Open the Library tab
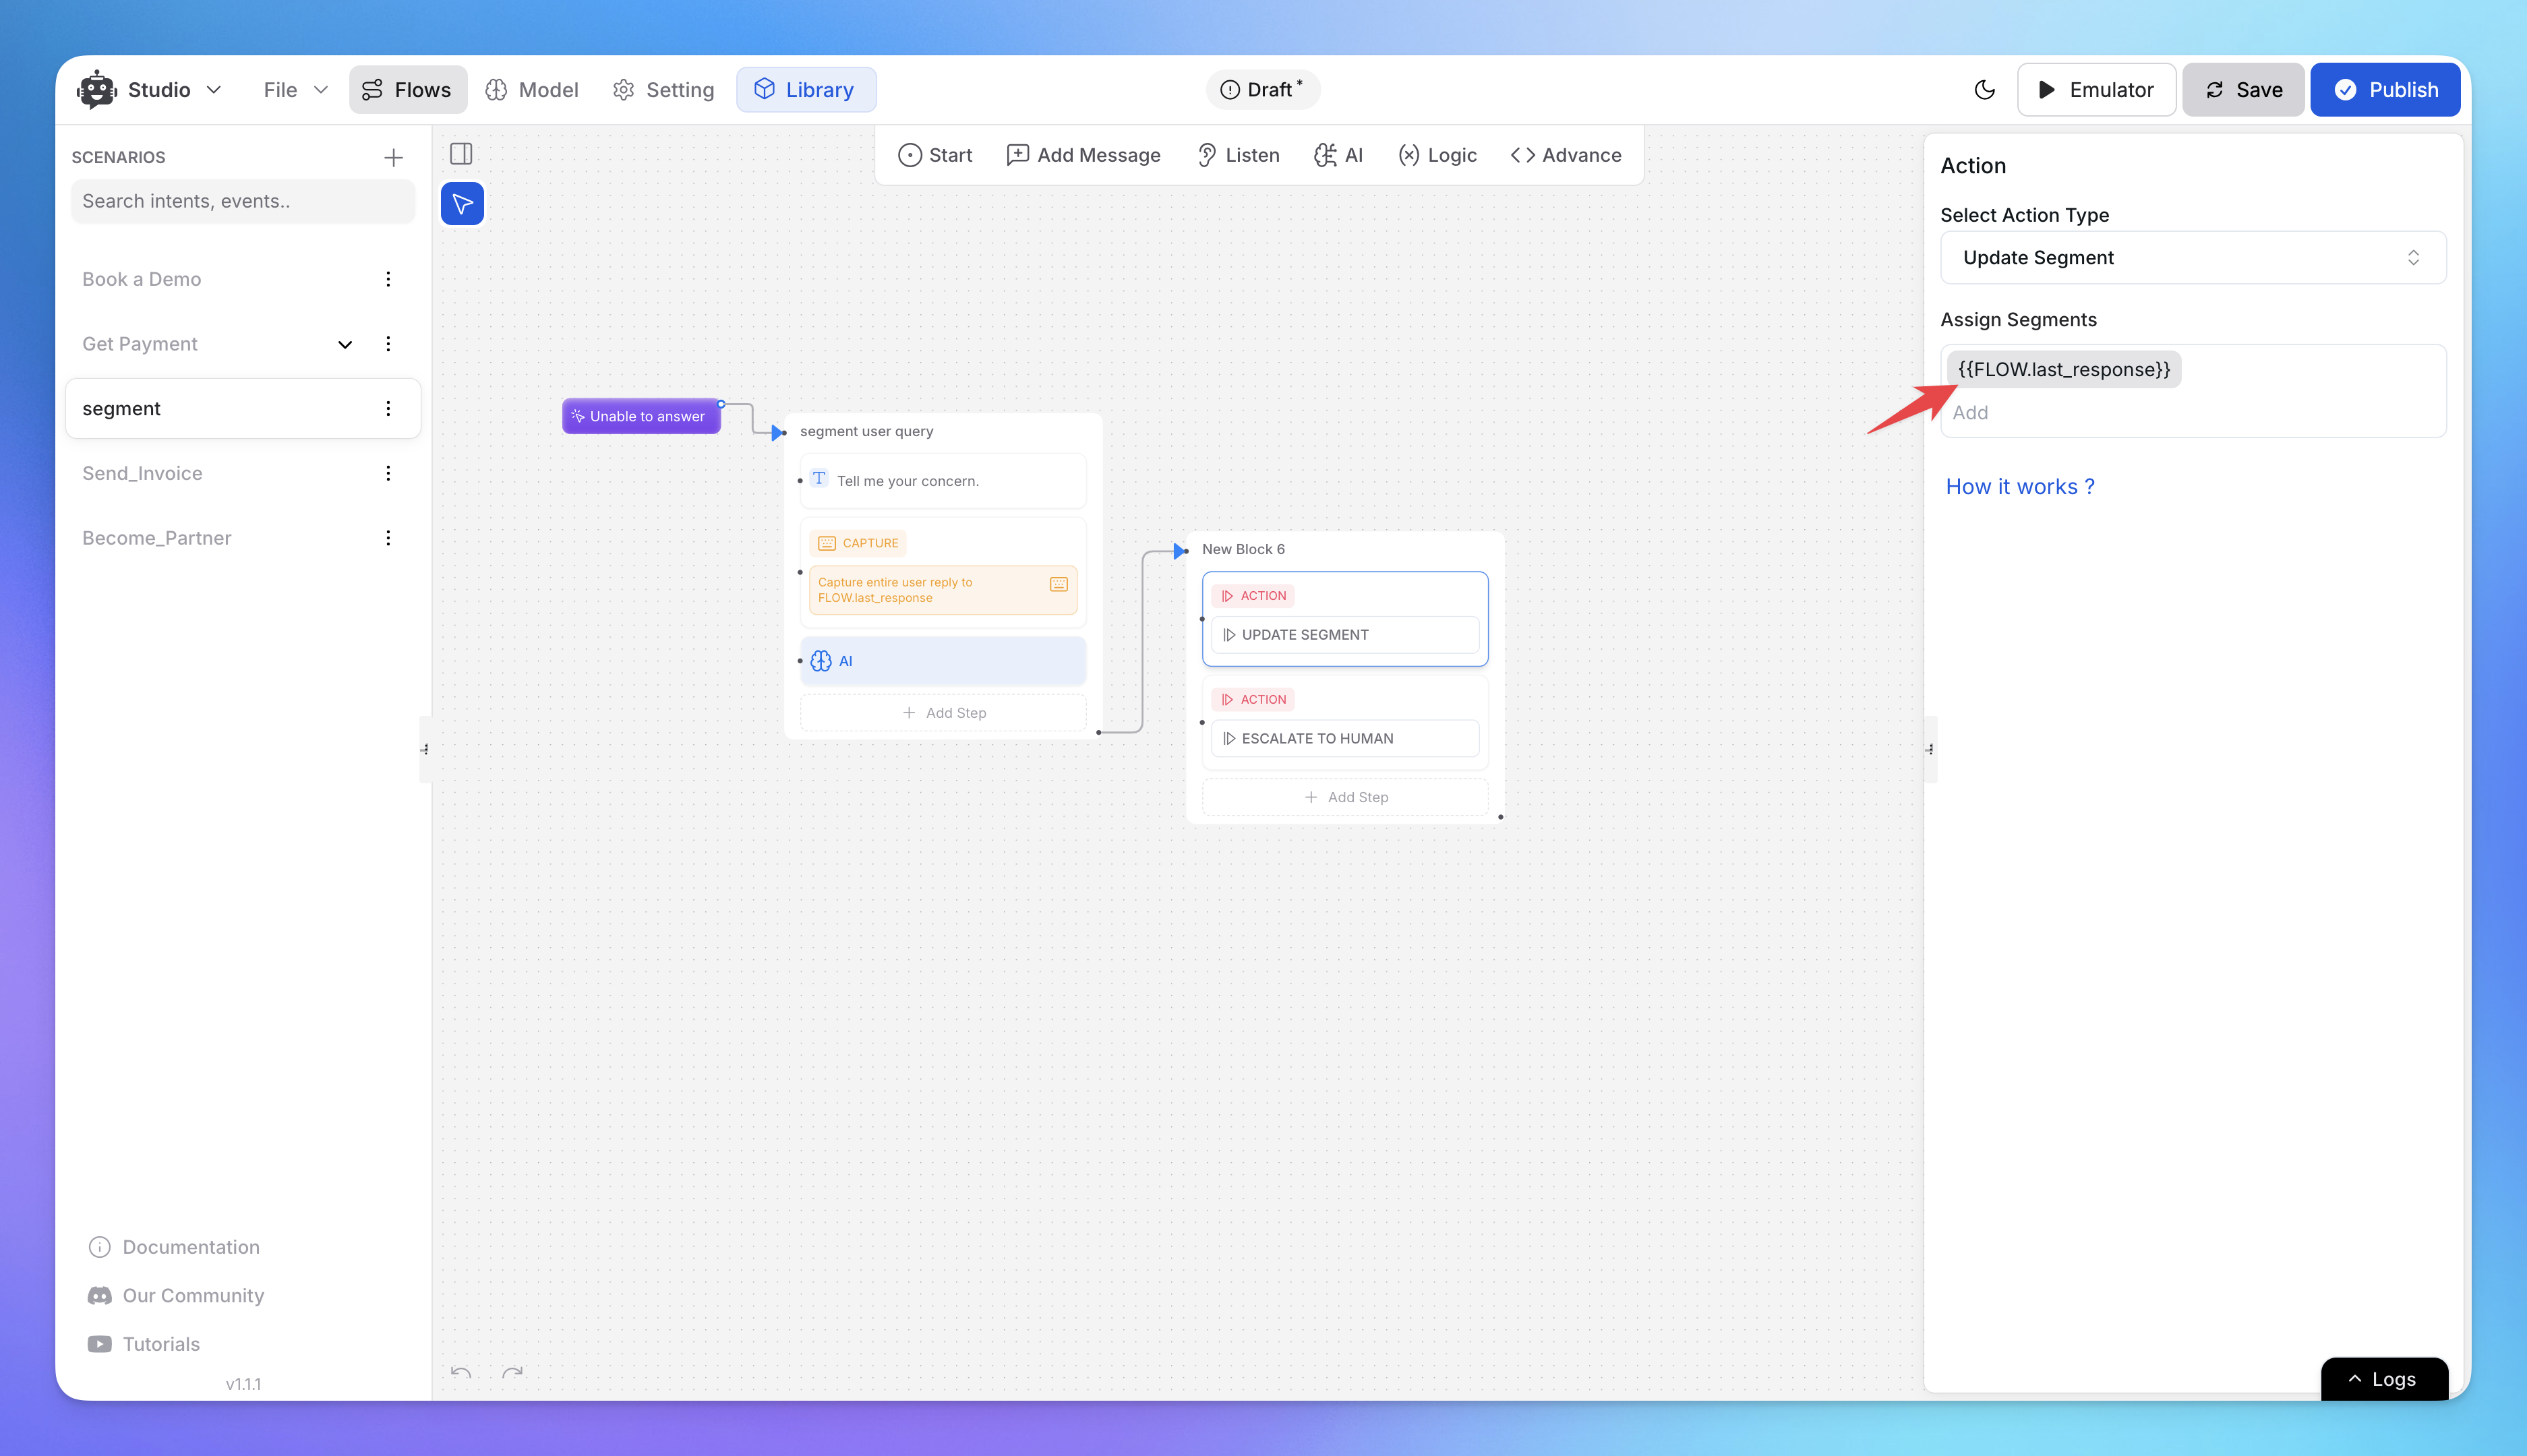The height and width of the screenshot is (1456, 2527). [x=806, y=90]
